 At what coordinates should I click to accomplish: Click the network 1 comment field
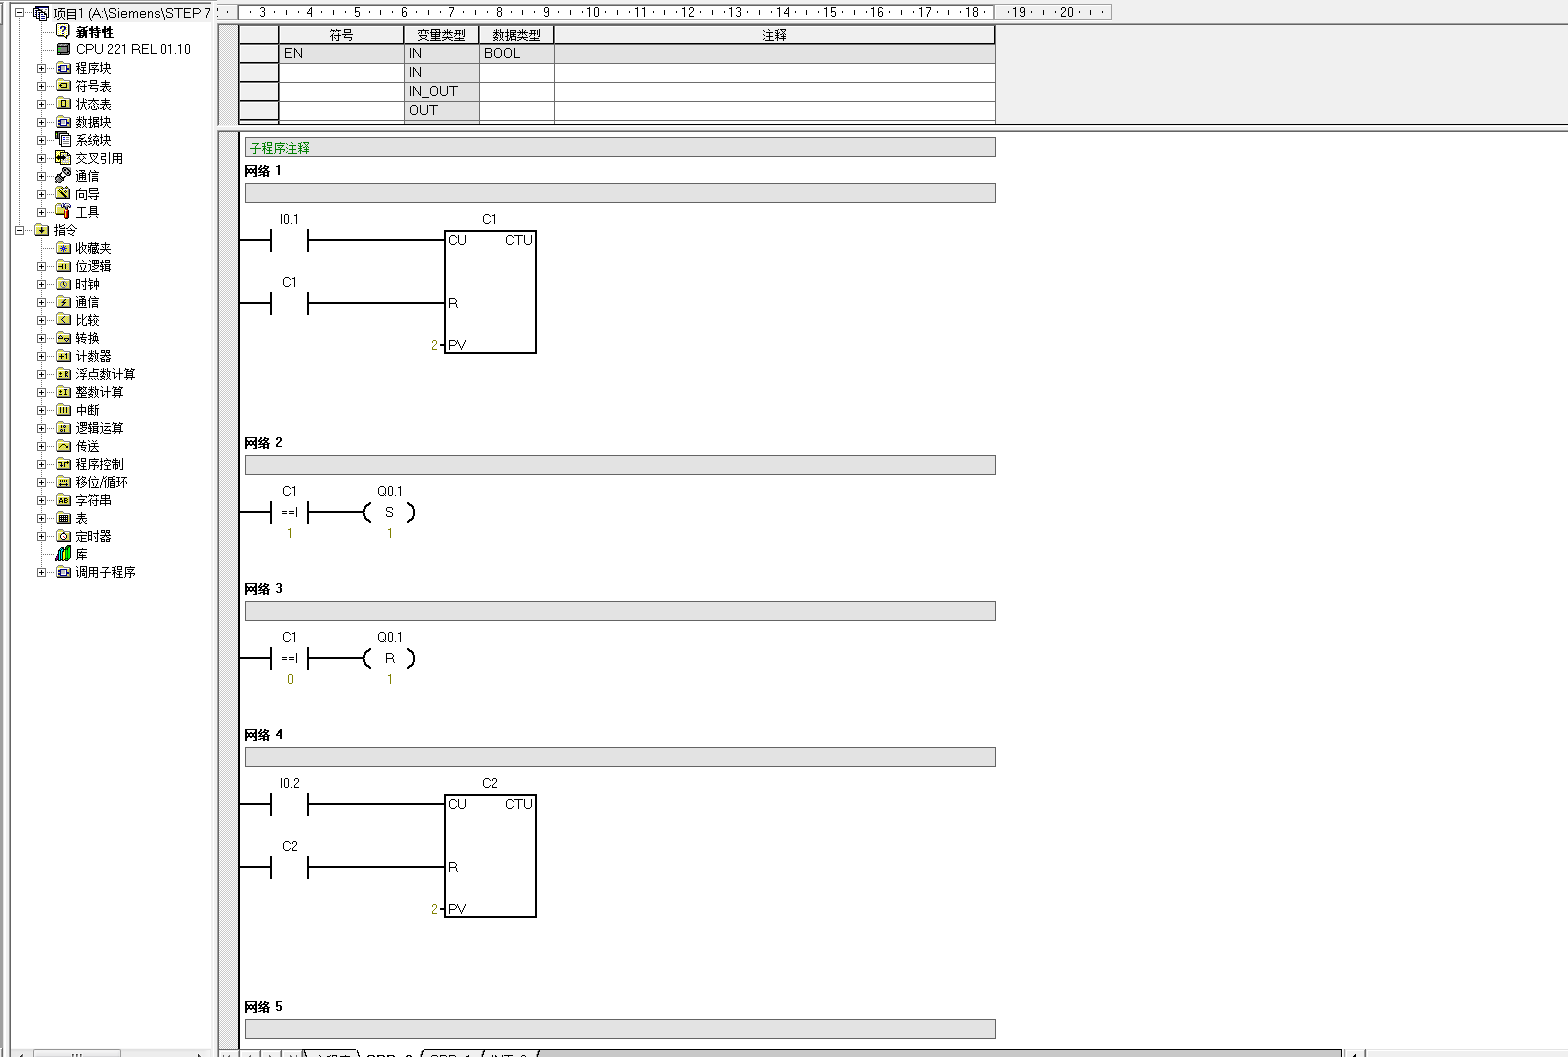point(619,193)
